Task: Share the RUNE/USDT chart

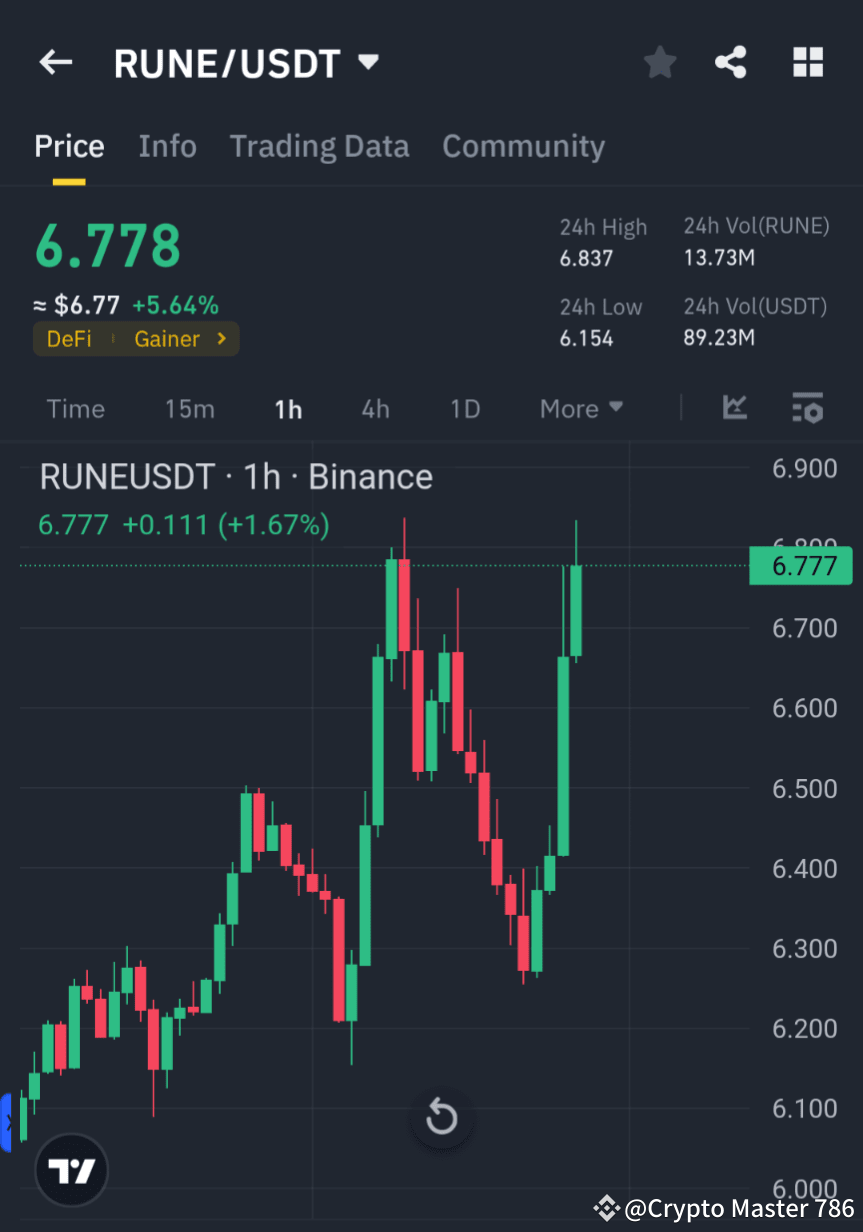Action: (731, 62)
